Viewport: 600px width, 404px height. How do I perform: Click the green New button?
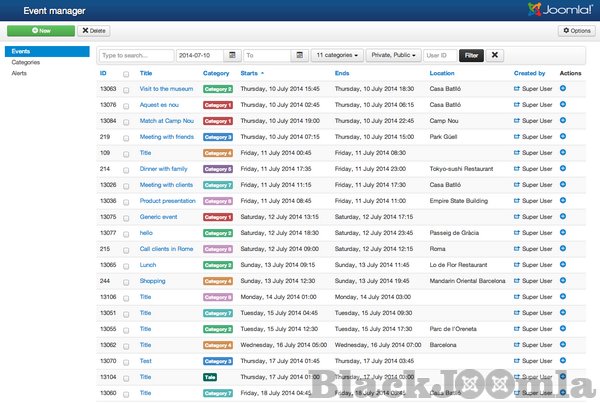coord(37,31)
